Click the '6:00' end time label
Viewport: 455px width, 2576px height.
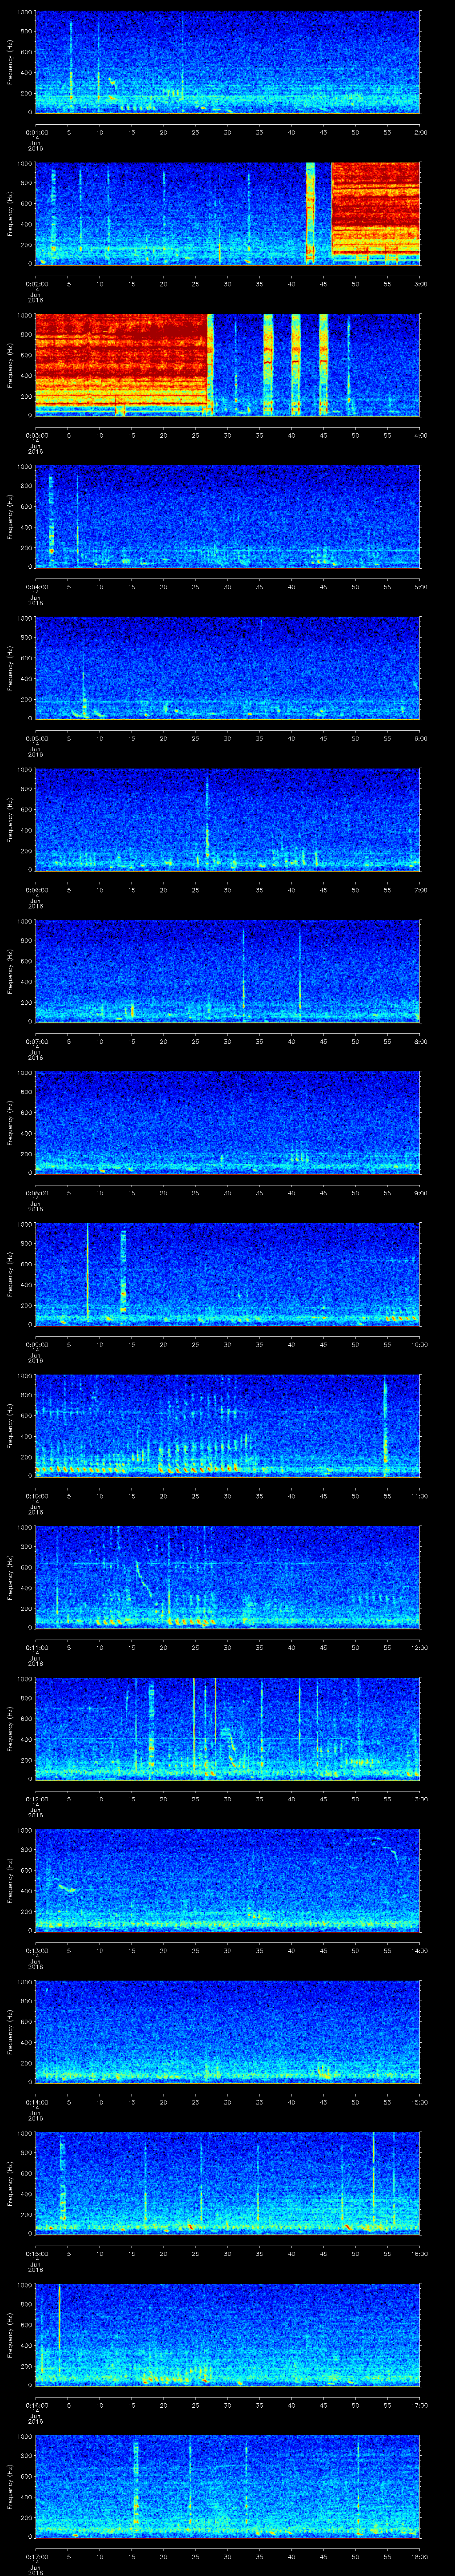[x=420, y=738]
